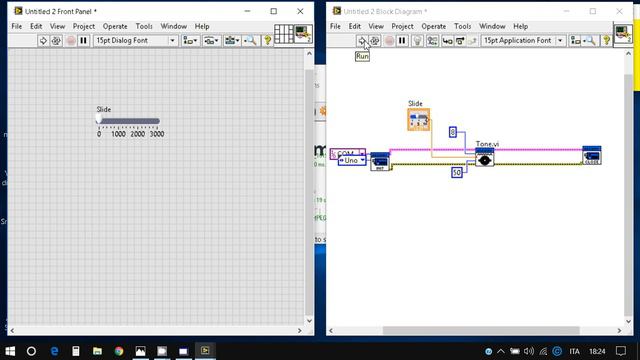The width and height of the screenshot is (640, 360).
Task: Open File menu in Front Panel window
Action: pos(17,26)
